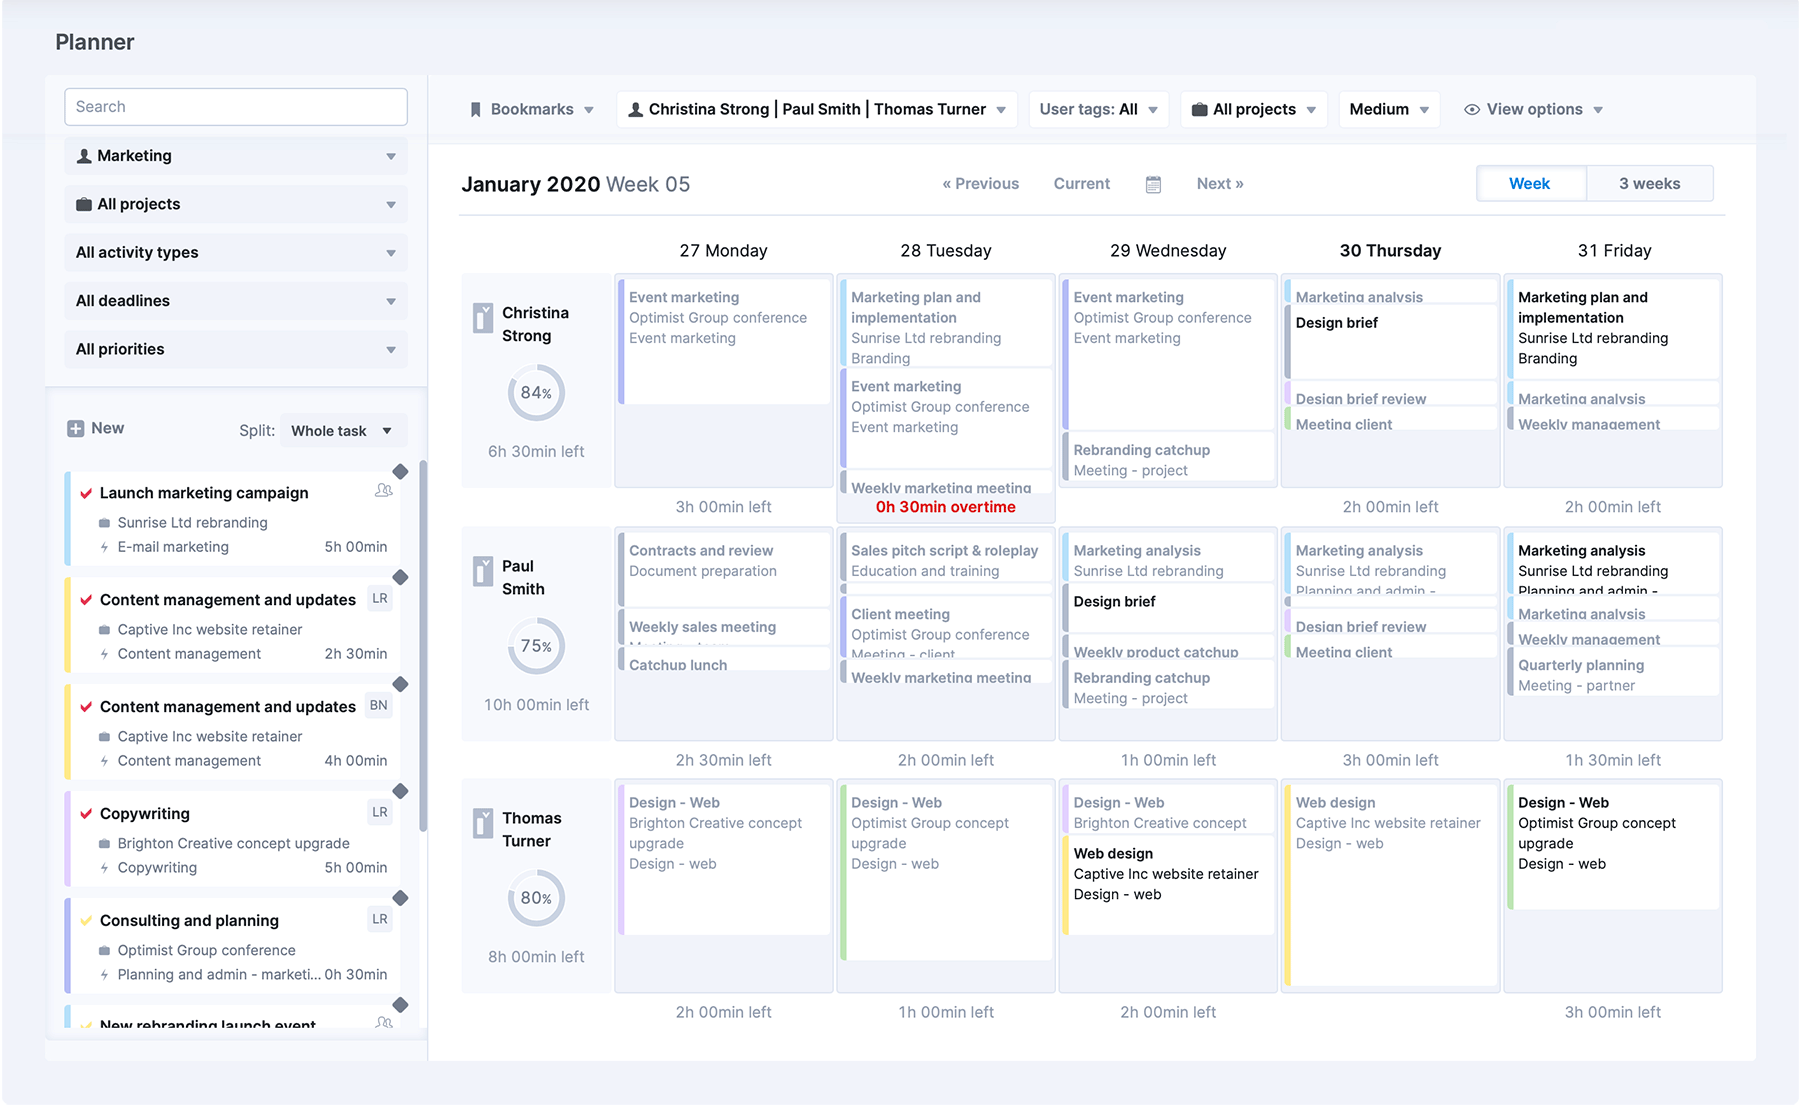Viewport: 1800px width, 1108px height.
Task: Click the 0h 30min overtime label
Action: tap(946, 507)
